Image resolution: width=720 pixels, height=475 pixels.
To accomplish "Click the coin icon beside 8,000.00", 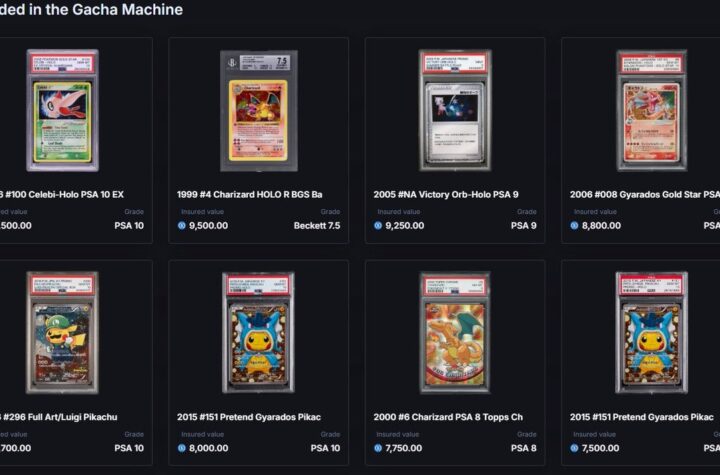I will (x=181, y=448).
